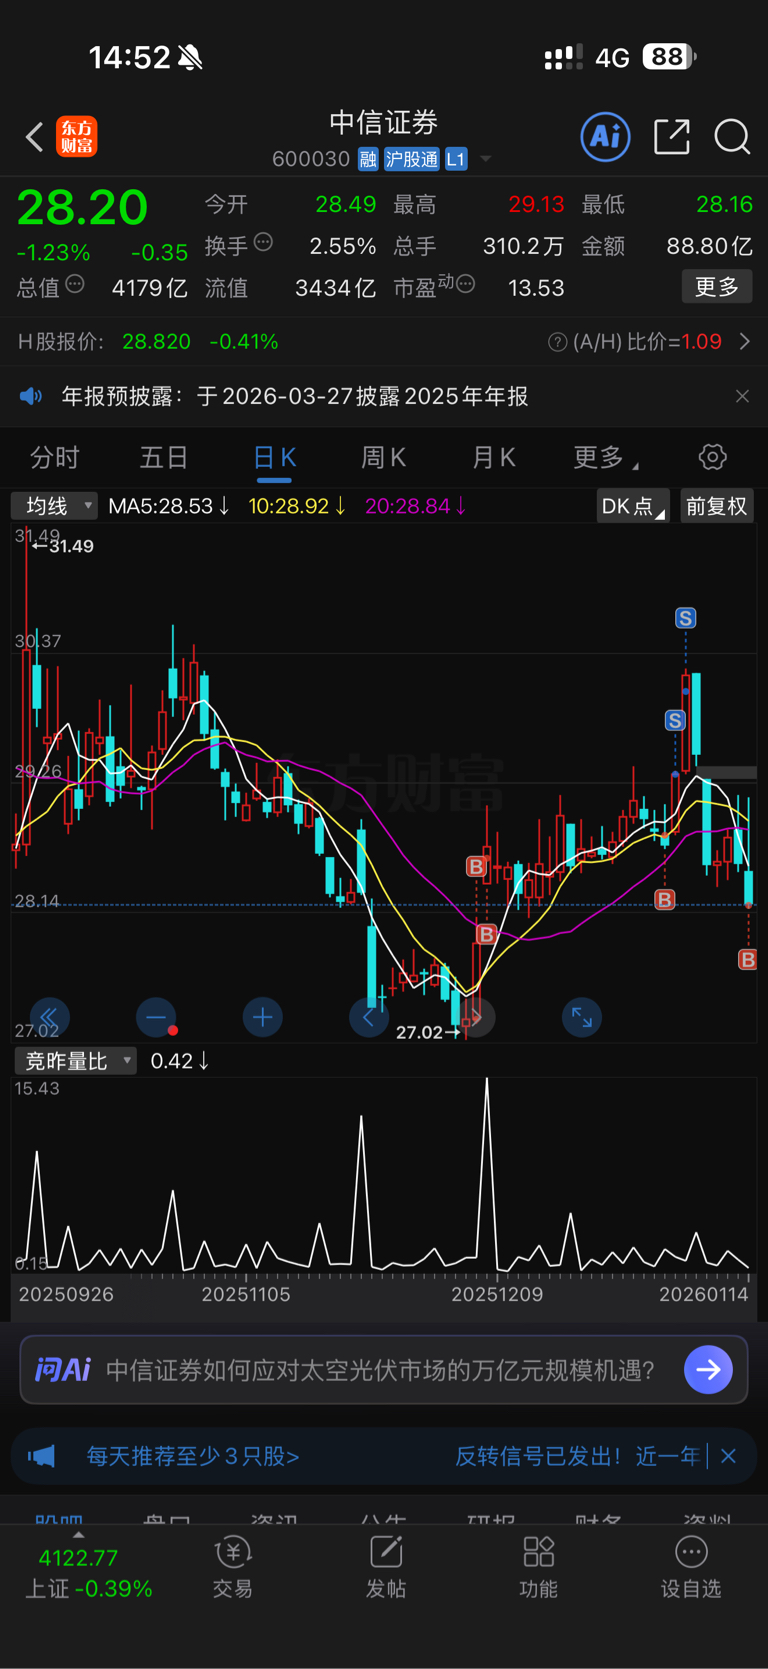Switch to the 周K tab
Image resolution: width=768 pixels, height=1669 pixels.
[383, 457]
